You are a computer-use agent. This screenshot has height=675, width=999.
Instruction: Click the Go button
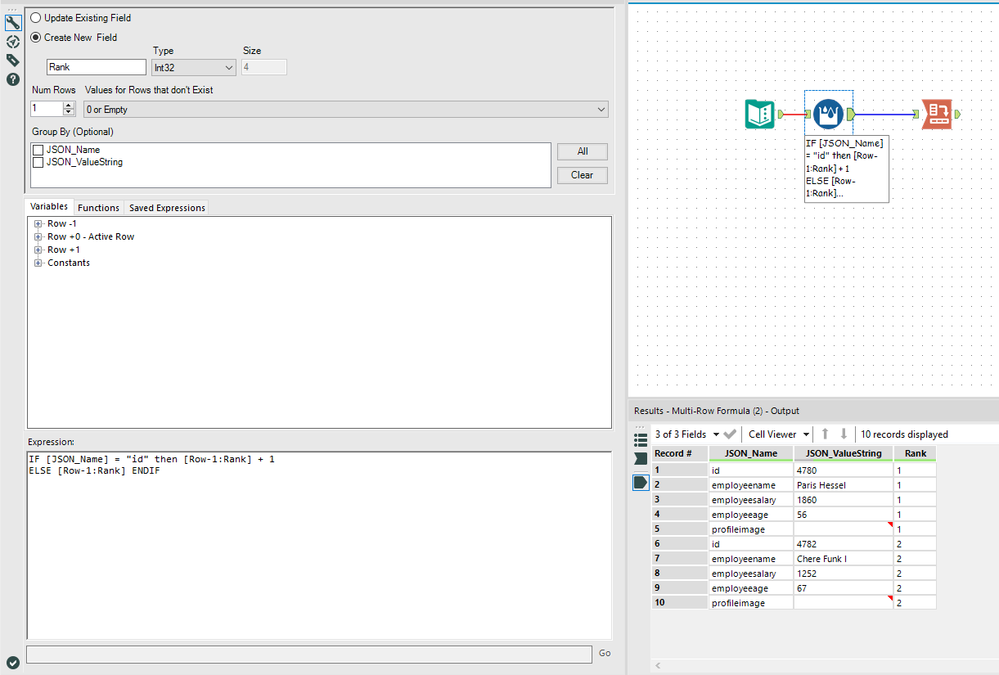click(605, 653)
